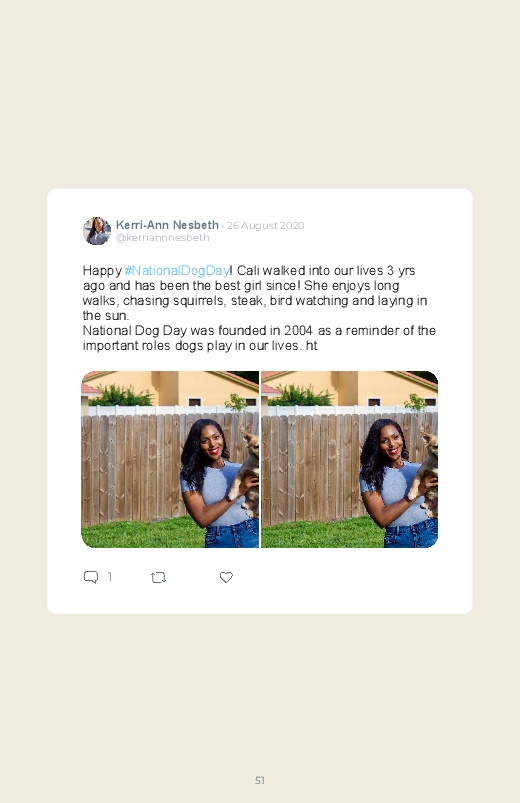This screenshot has width=520, height=803.
Task: Click the retweet arrows icon
Action: pos(158,578)
